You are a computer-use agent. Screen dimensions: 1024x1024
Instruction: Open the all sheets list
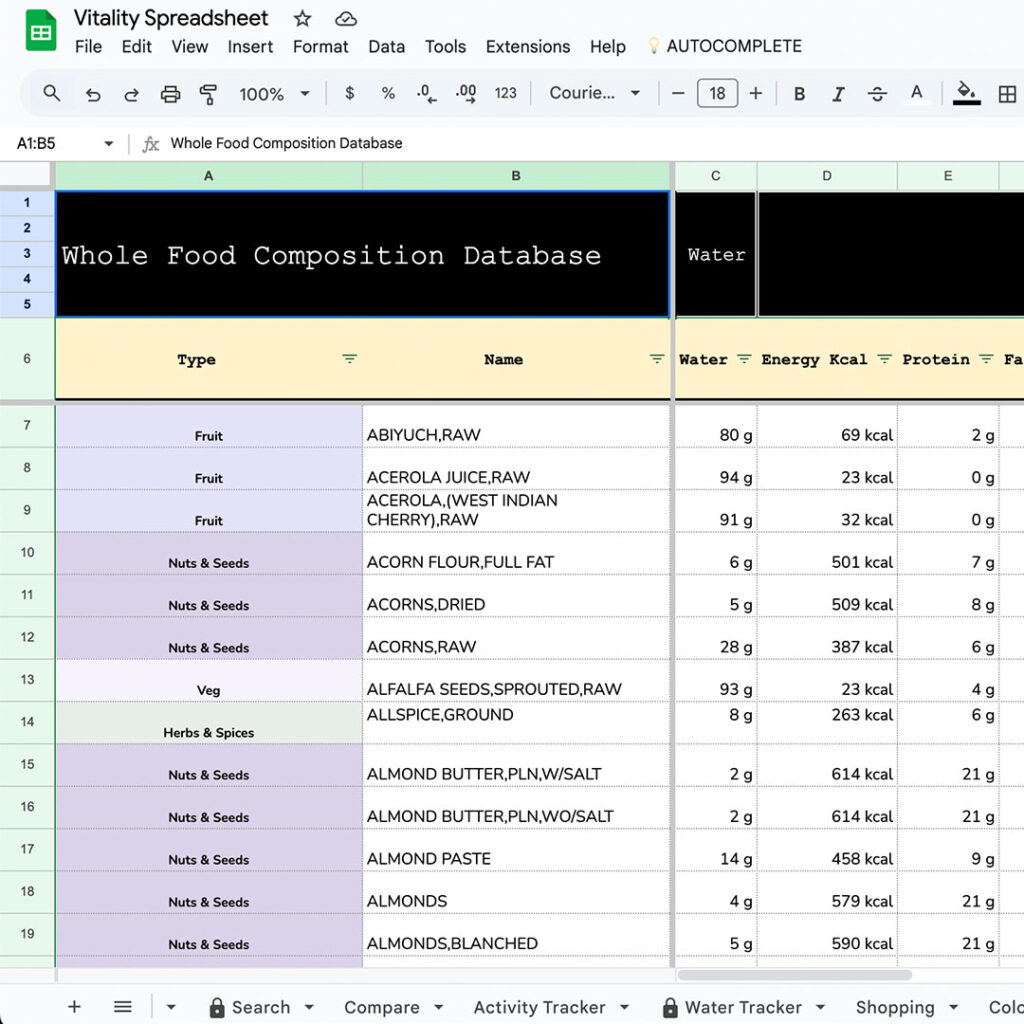pyautogui.click(x=123, y=1006)
